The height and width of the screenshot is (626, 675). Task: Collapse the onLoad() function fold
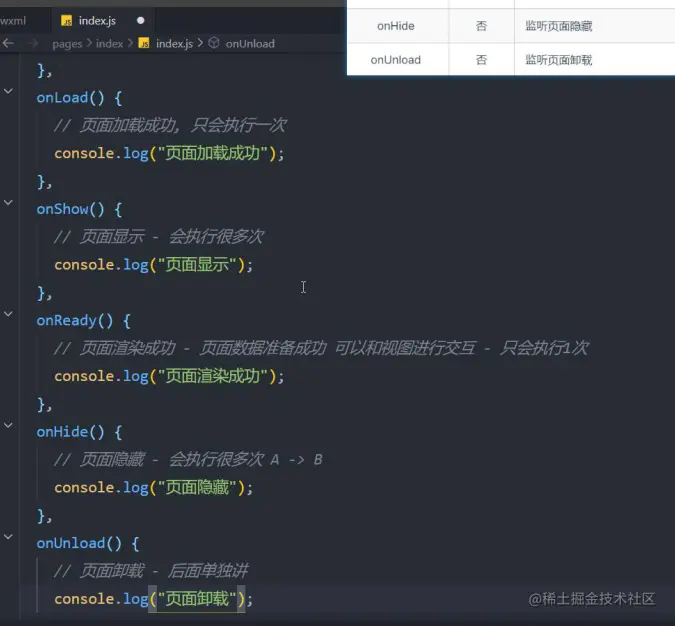pyautogui.click(x=8, y=91)
